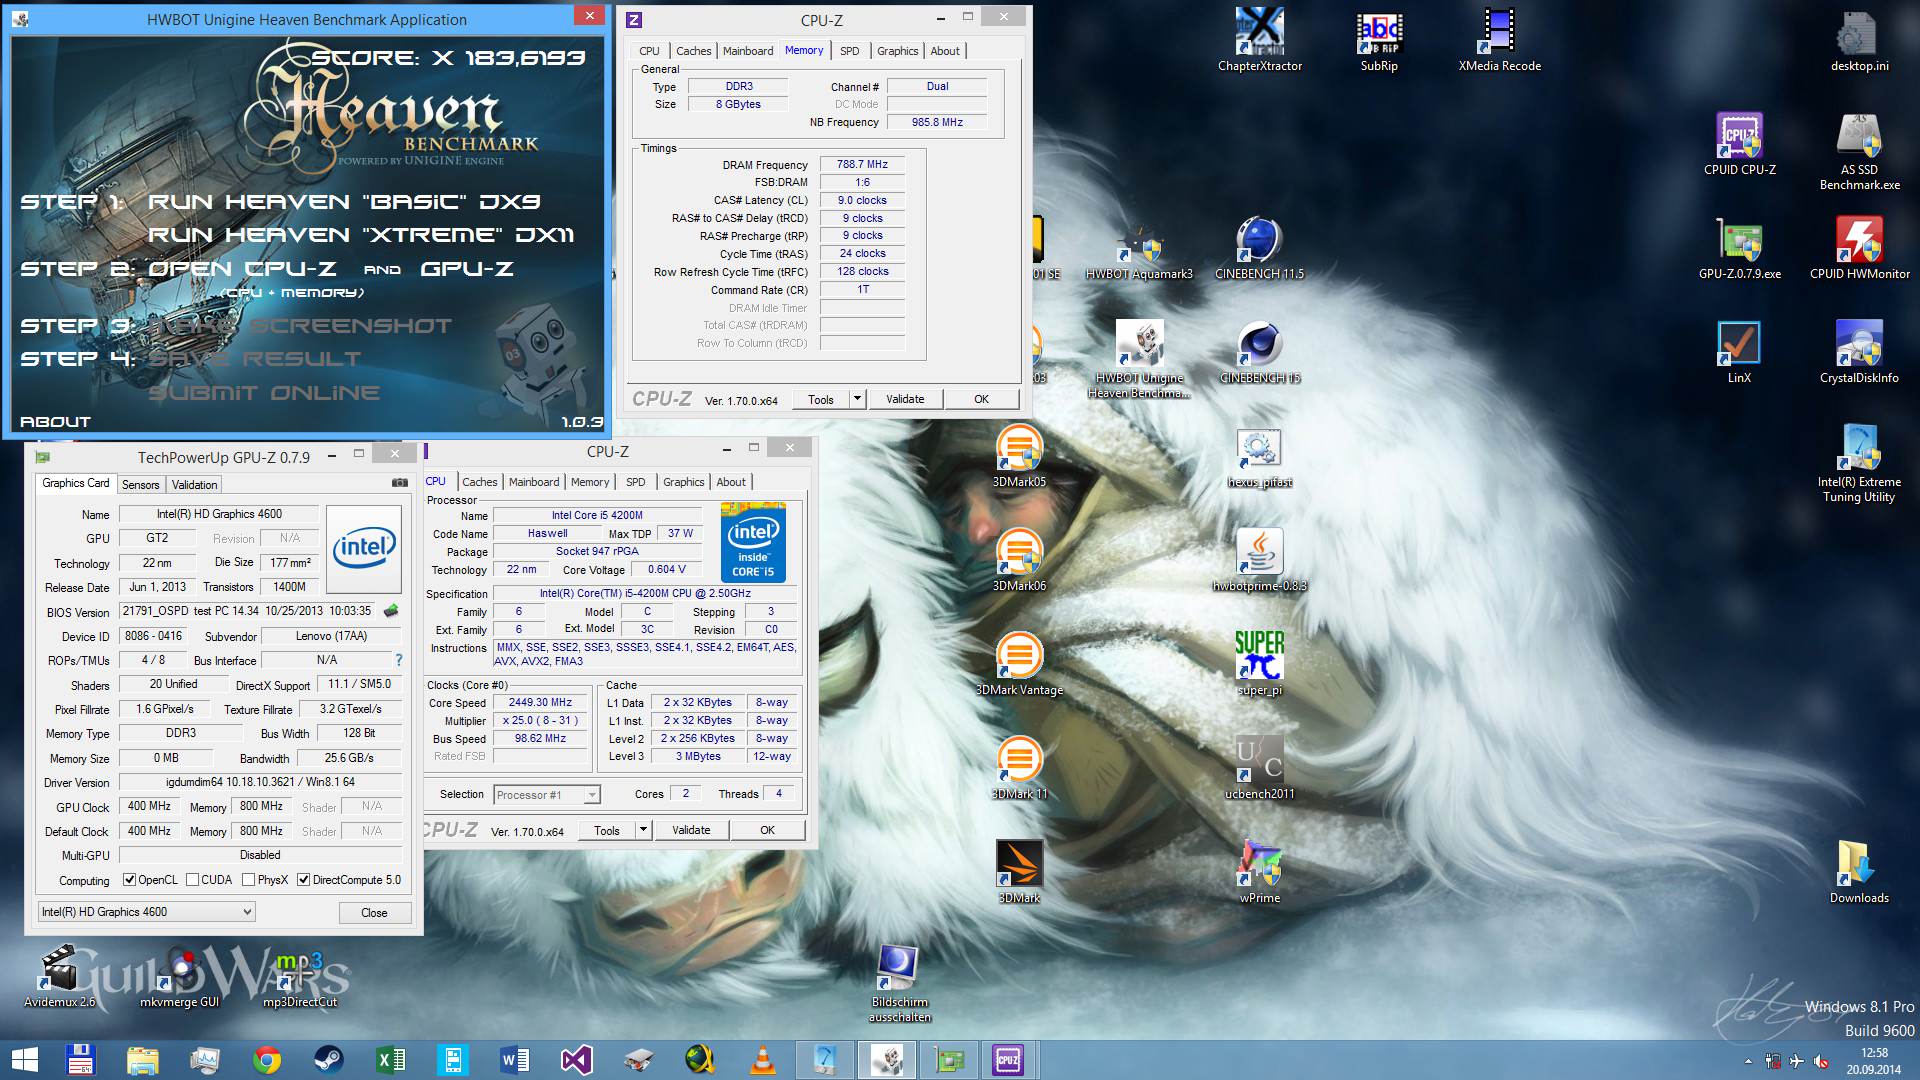Show hidden system tray icons arrow
The width and height of the screenshot is (1920, 1080).
point(1747,1062)
